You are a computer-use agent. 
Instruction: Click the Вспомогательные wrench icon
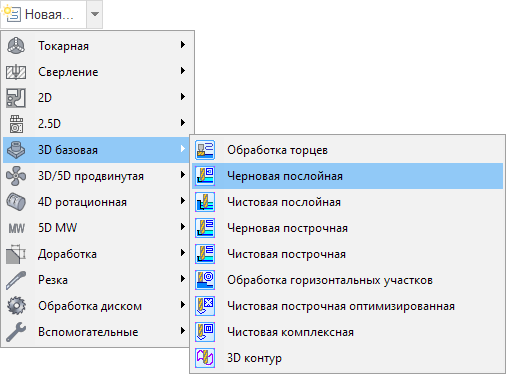[x=16, y=332]
